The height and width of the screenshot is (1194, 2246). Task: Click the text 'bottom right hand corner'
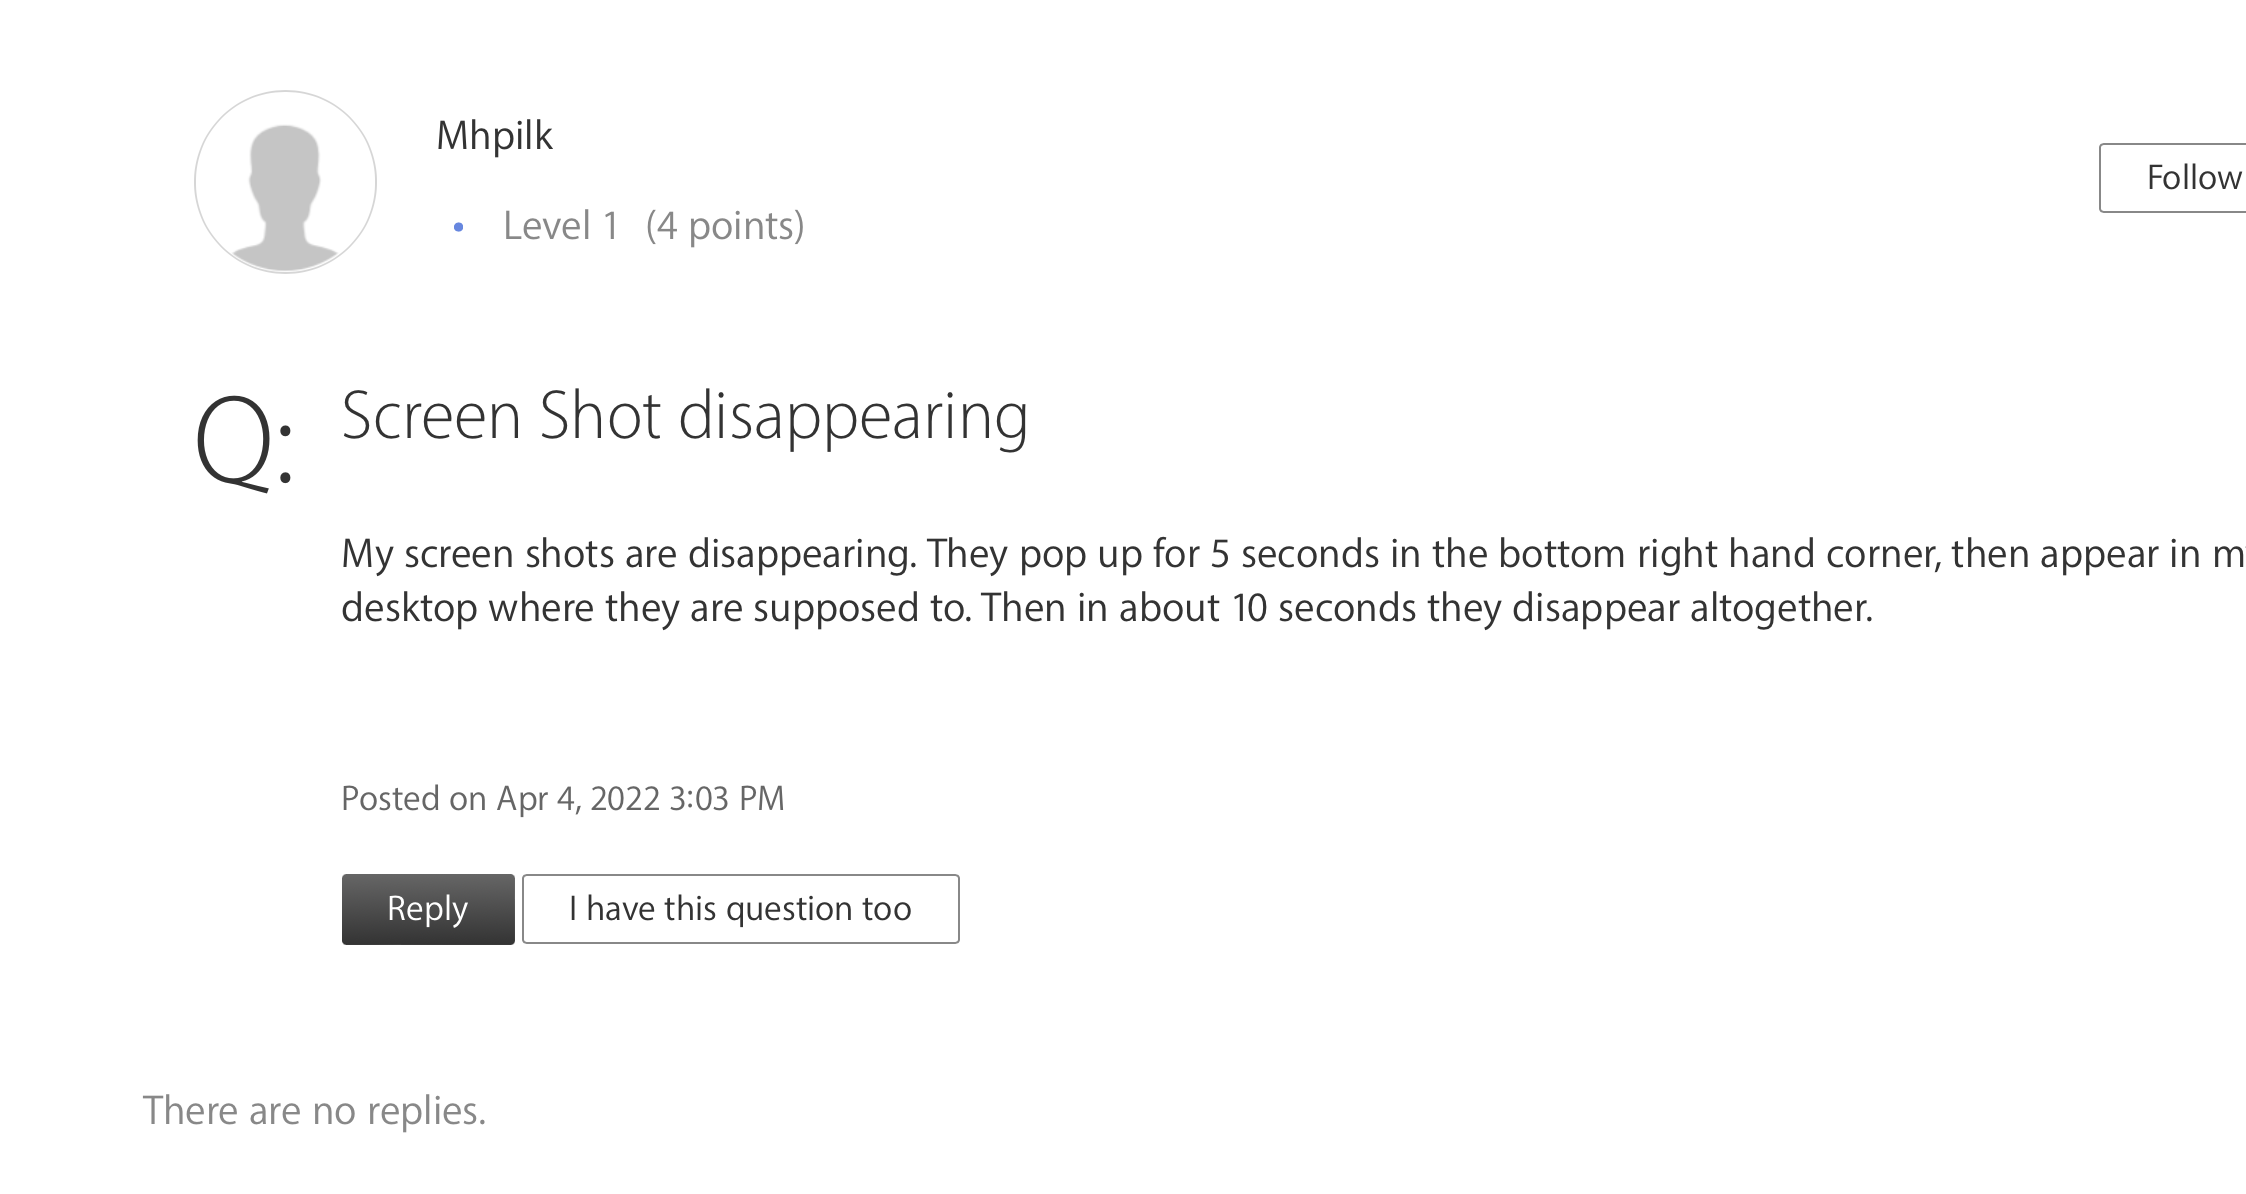(1719, 554)
